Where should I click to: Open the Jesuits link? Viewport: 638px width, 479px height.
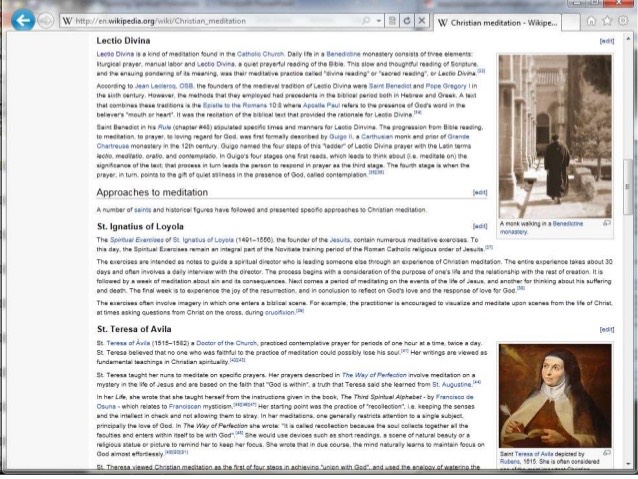(340, 240)
